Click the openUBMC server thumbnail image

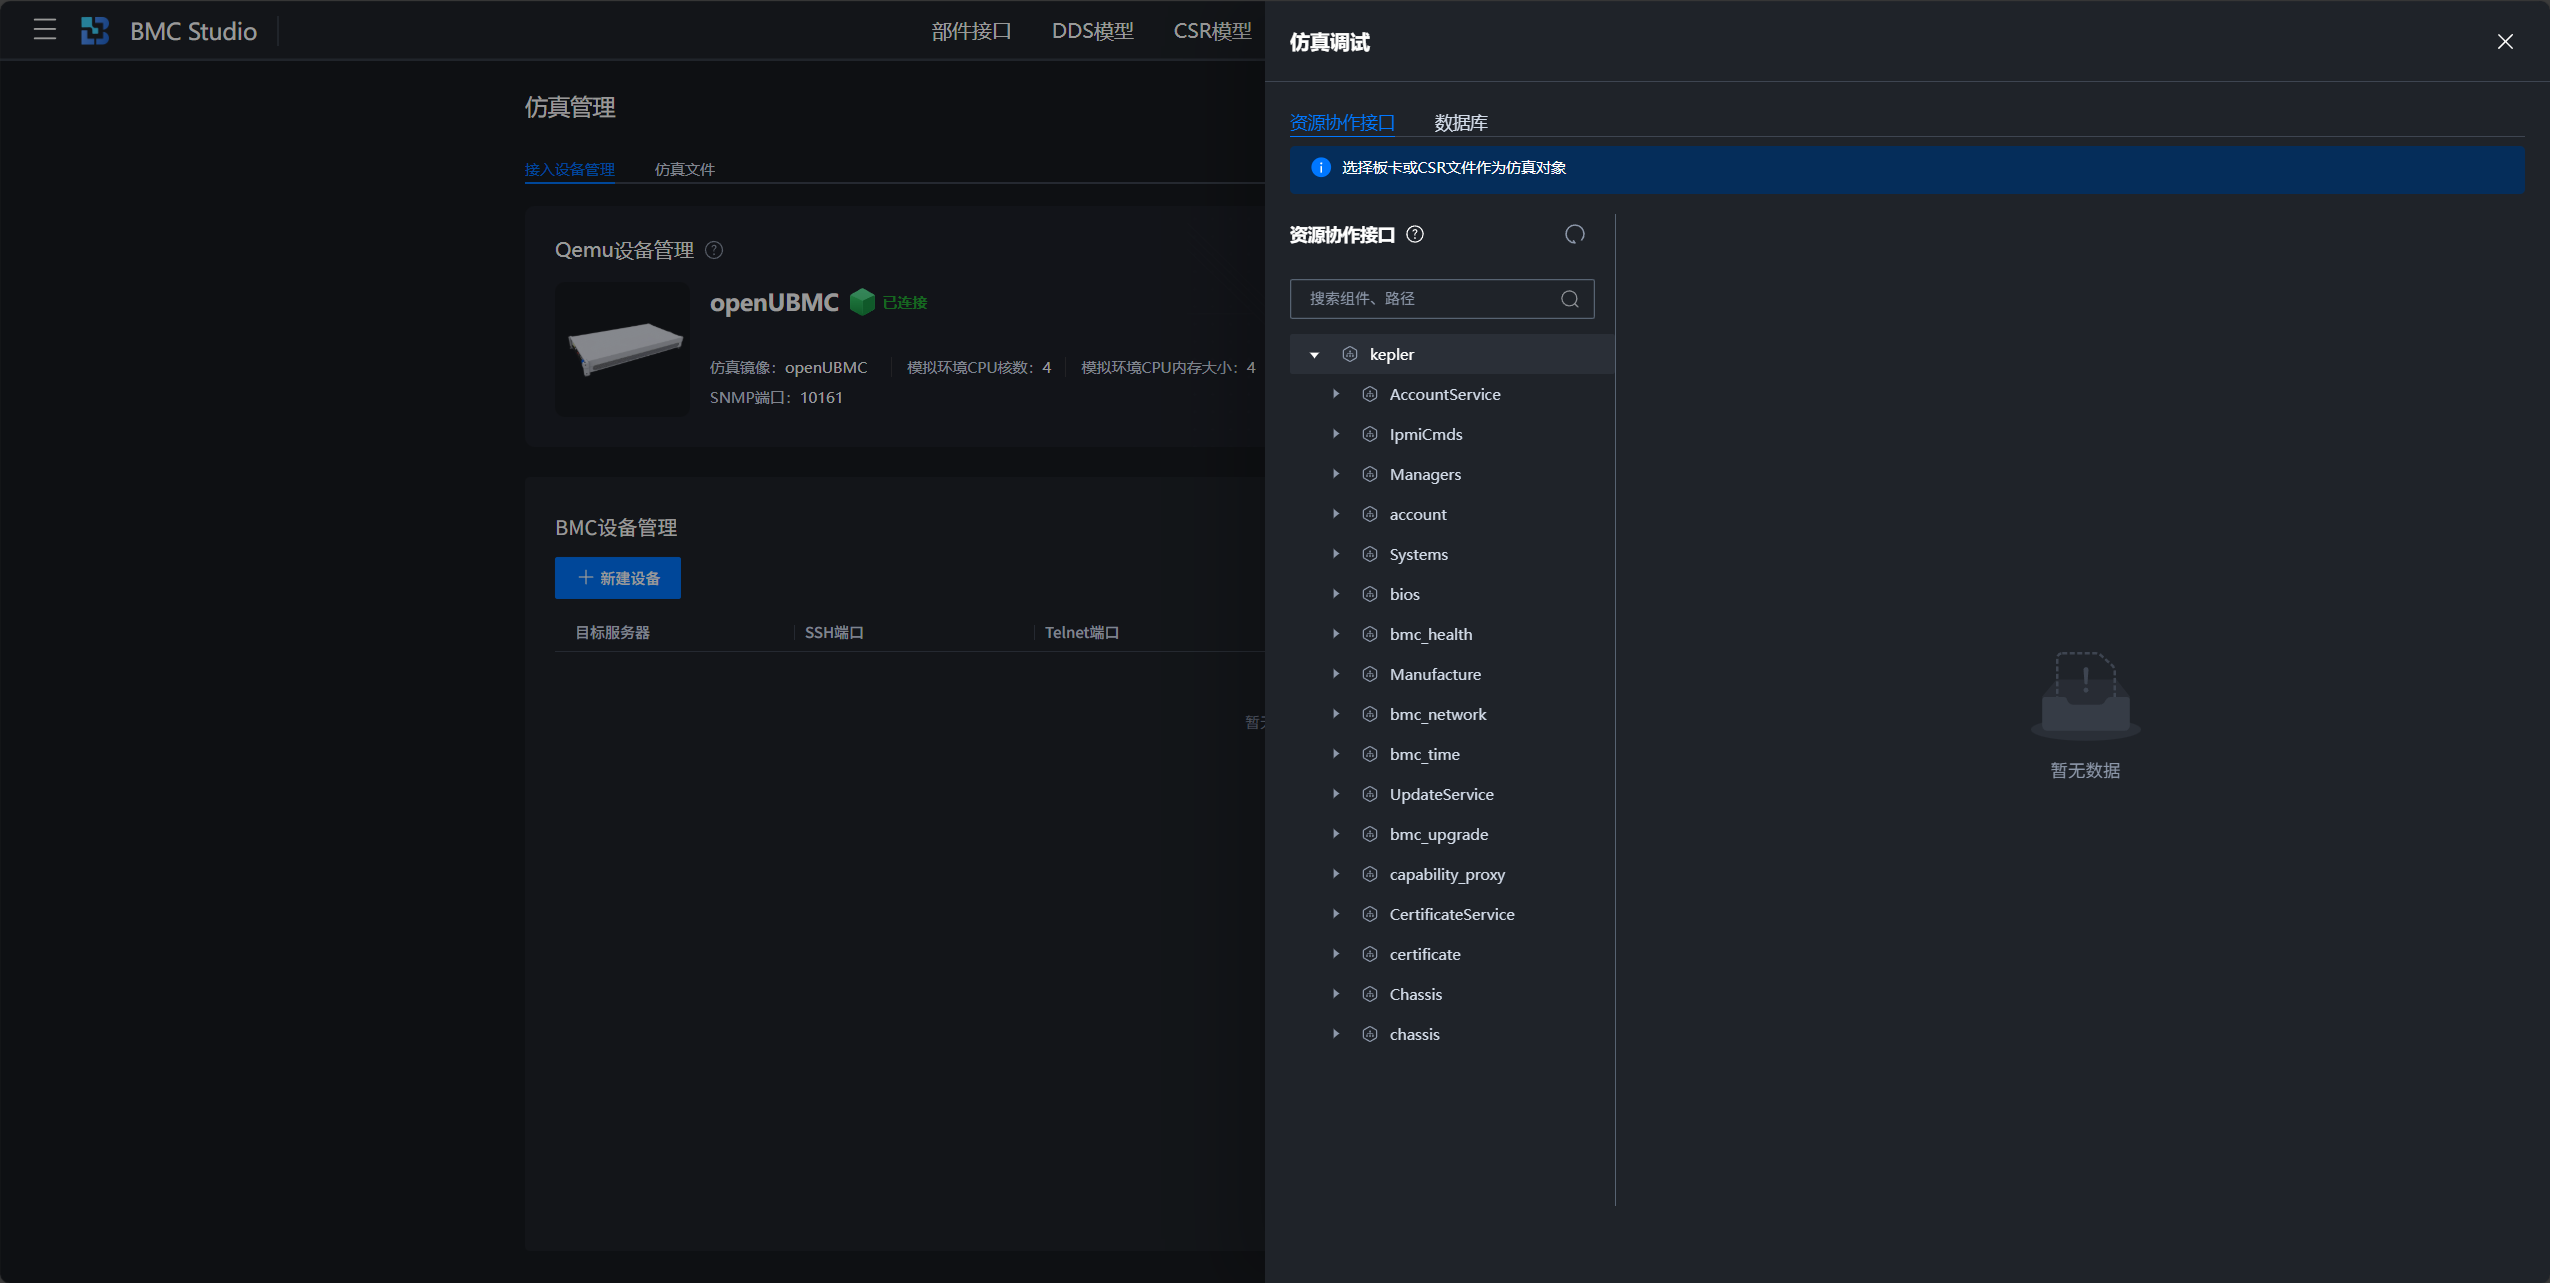pos(622,348)
